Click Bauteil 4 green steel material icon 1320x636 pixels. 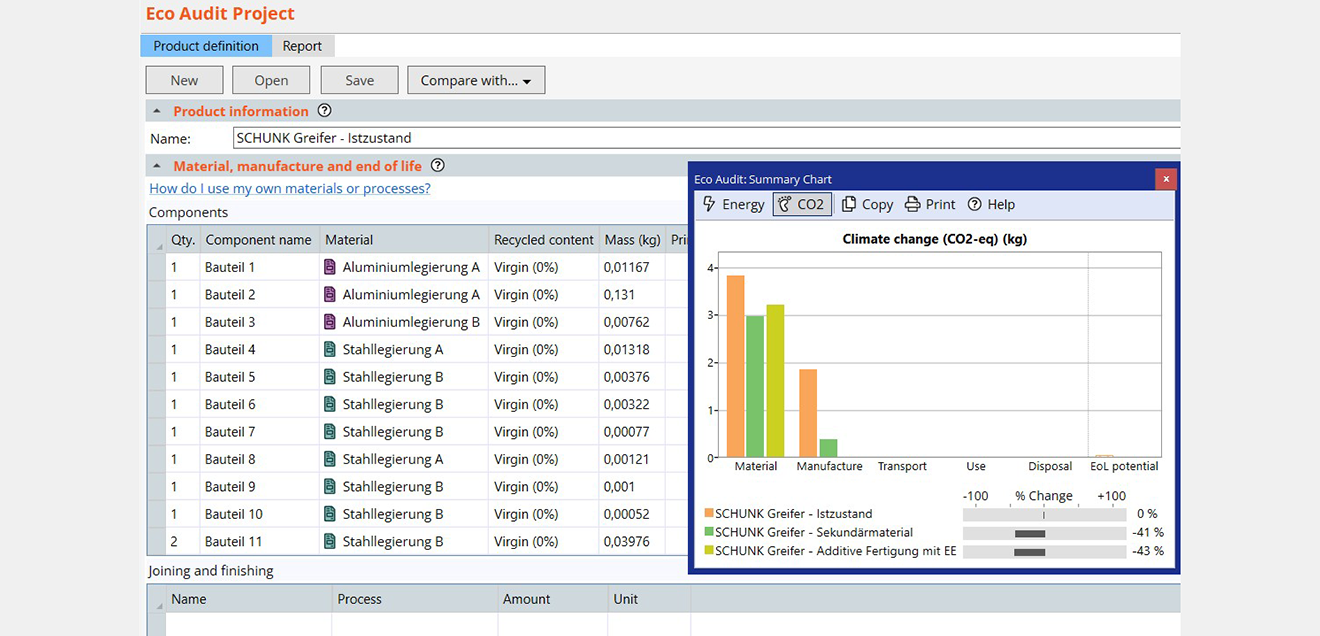pos(330,349)
